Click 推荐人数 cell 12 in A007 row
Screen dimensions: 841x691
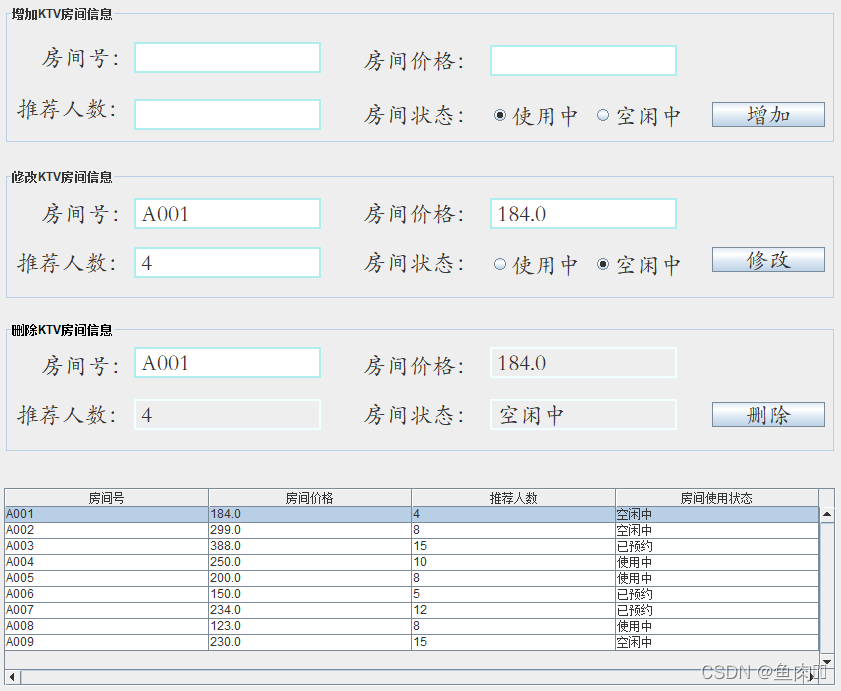(x=513, y=610)
